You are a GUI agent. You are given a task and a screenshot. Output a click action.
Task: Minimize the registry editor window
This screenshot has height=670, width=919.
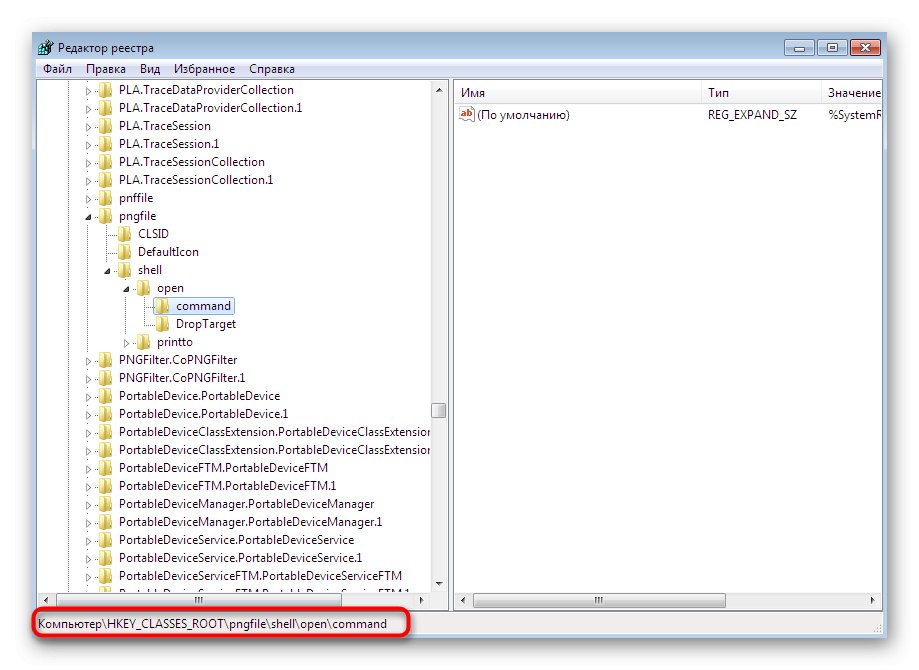(x=799, y=48)
